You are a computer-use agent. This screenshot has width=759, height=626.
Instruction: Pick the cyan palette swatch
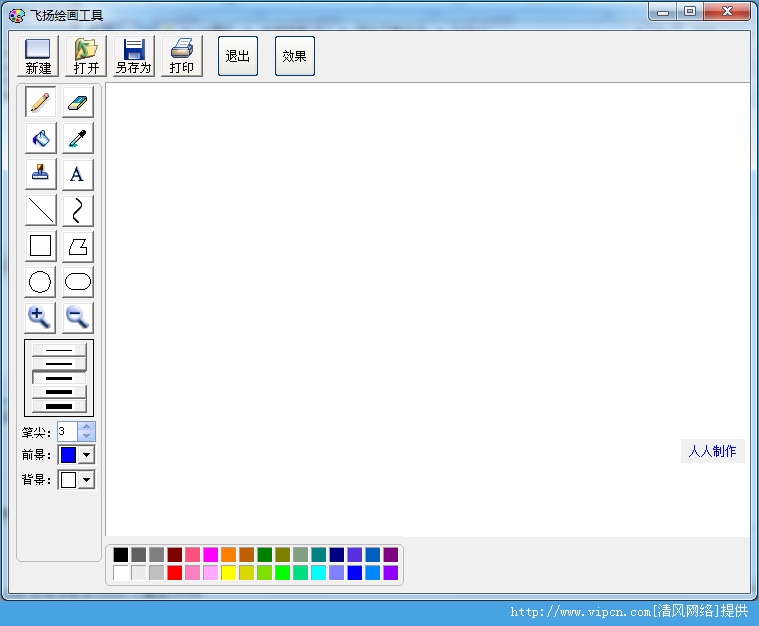tap(319, 573)
